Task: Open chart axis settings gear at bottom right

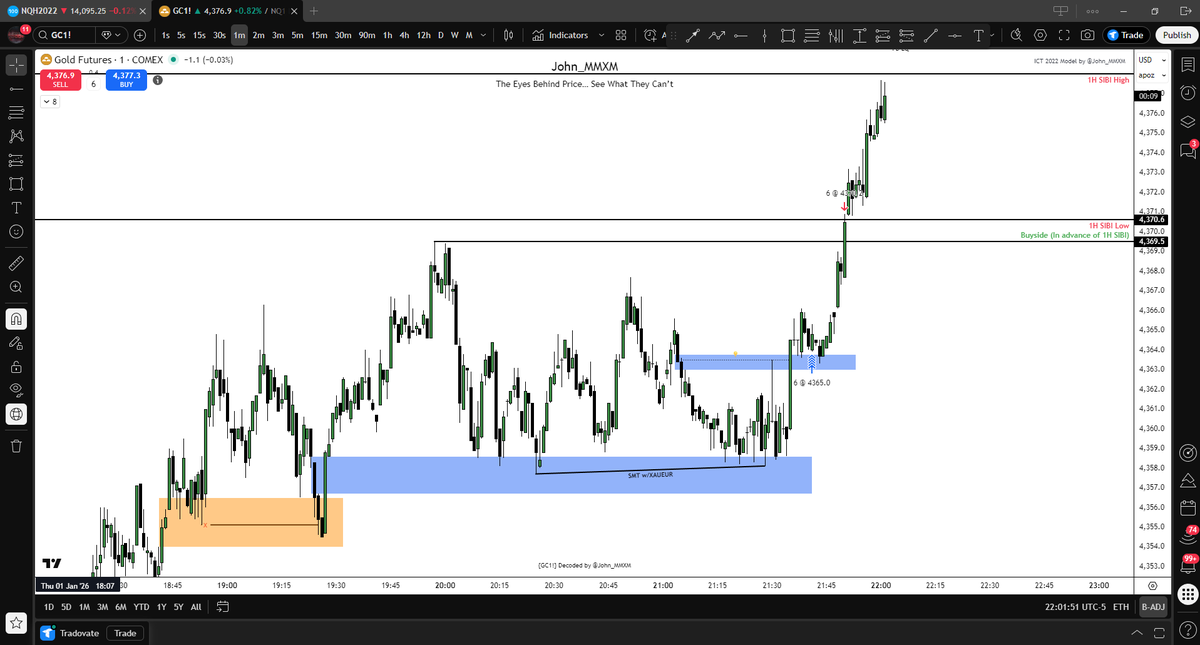Action: [x=1153, y=585]
